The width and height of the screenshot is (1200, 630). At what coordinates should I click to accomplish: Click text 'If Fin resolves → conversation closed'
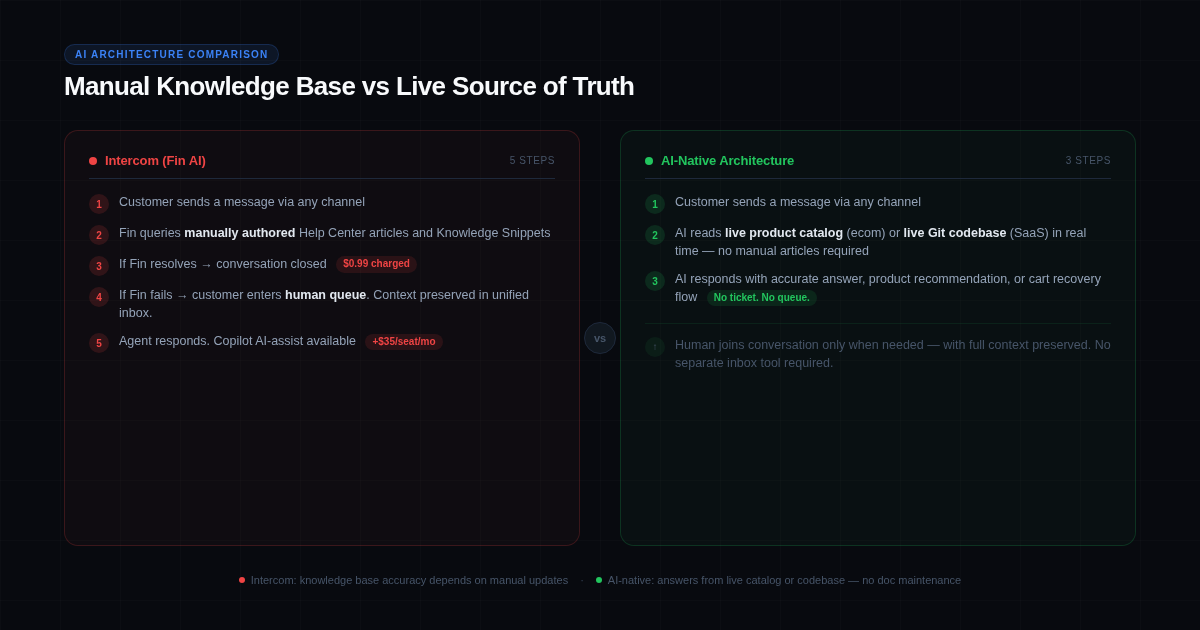click(x=223, y=264)
